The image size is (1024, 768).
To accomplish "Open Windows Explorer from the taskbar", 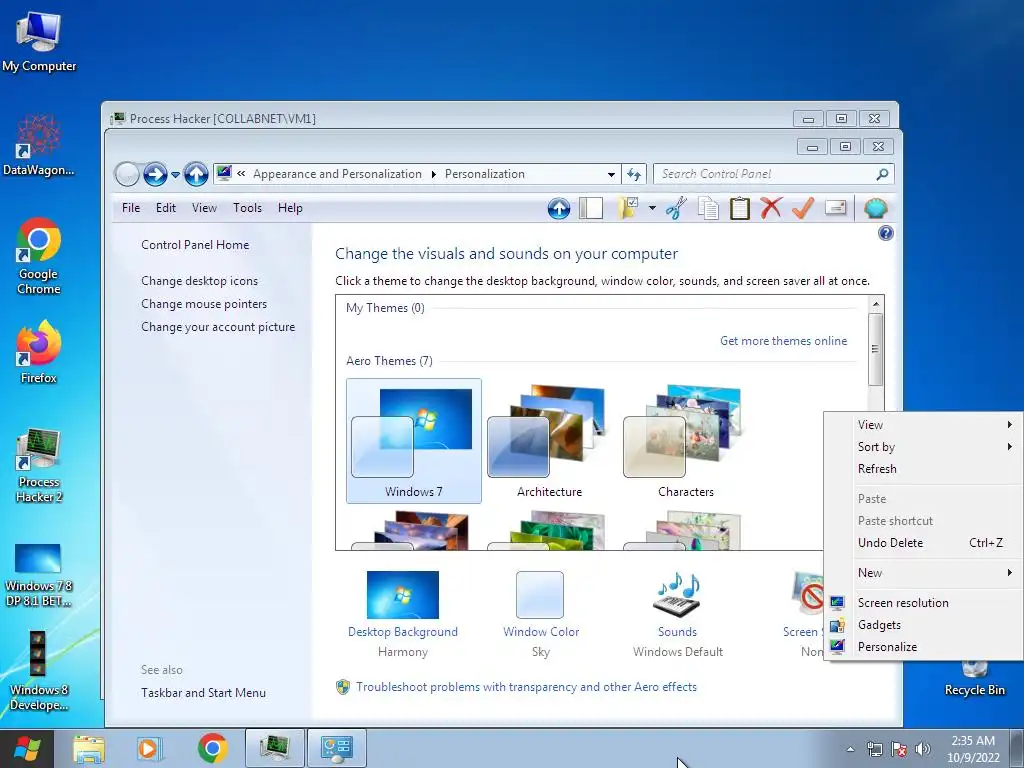I will click(x=89, y=748).
